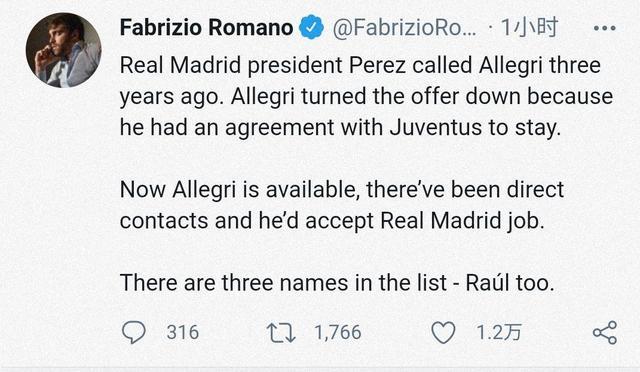Click the line starting 'Real Madrid president Perez'
Image resolution: width=640 pixels, height=372 pixels.
click(360, 66)
